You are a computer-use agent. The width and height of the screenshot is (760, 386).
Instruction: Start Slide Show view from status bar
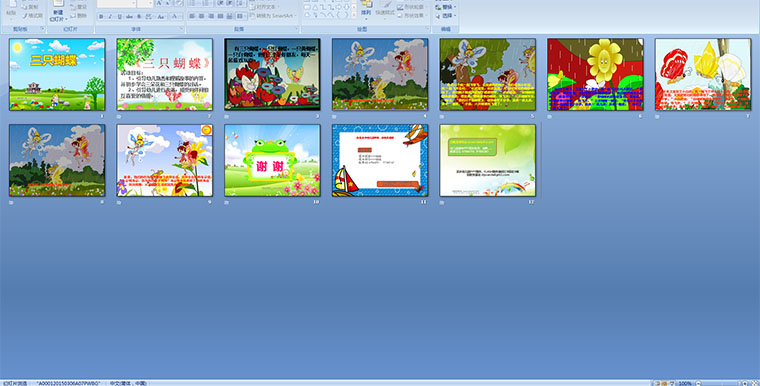(x=672, y=383)
